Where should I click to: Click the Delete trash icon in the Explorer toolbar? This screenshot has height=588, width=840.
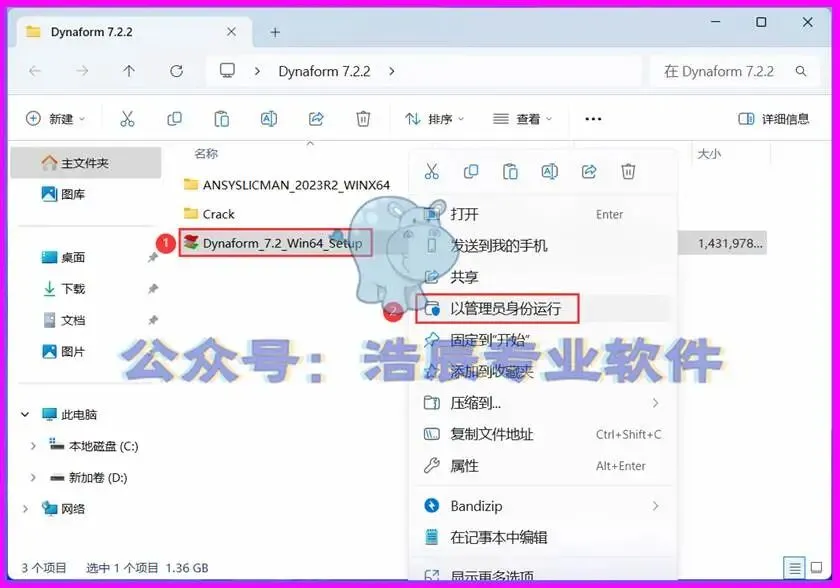point(363,118)
